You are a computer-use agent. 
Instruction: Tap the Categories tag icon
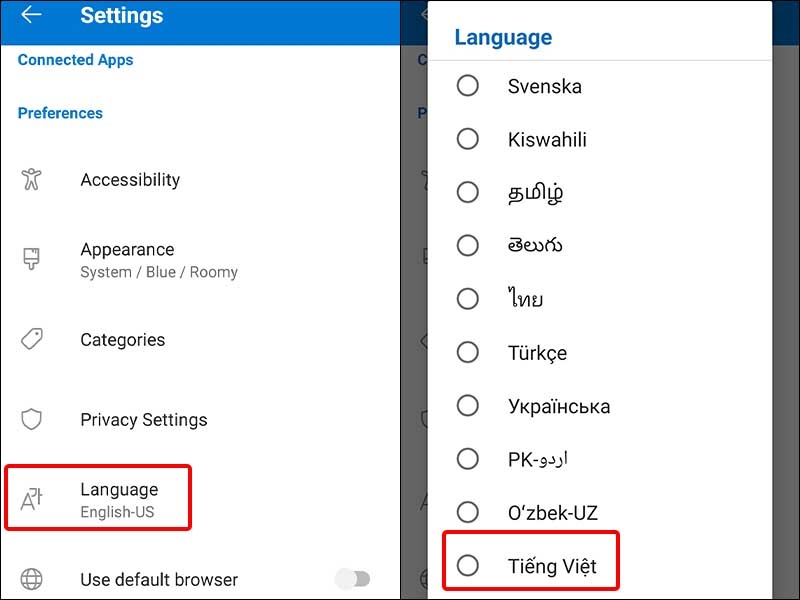32,340
